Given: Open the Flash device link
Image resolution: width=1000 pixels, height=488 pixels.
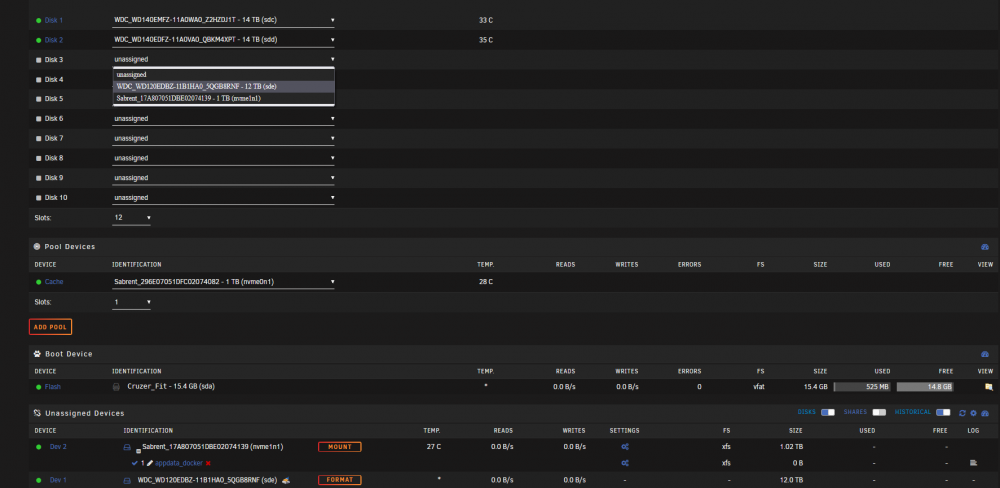Looking at the screenshot, I should tap(53, 387).
